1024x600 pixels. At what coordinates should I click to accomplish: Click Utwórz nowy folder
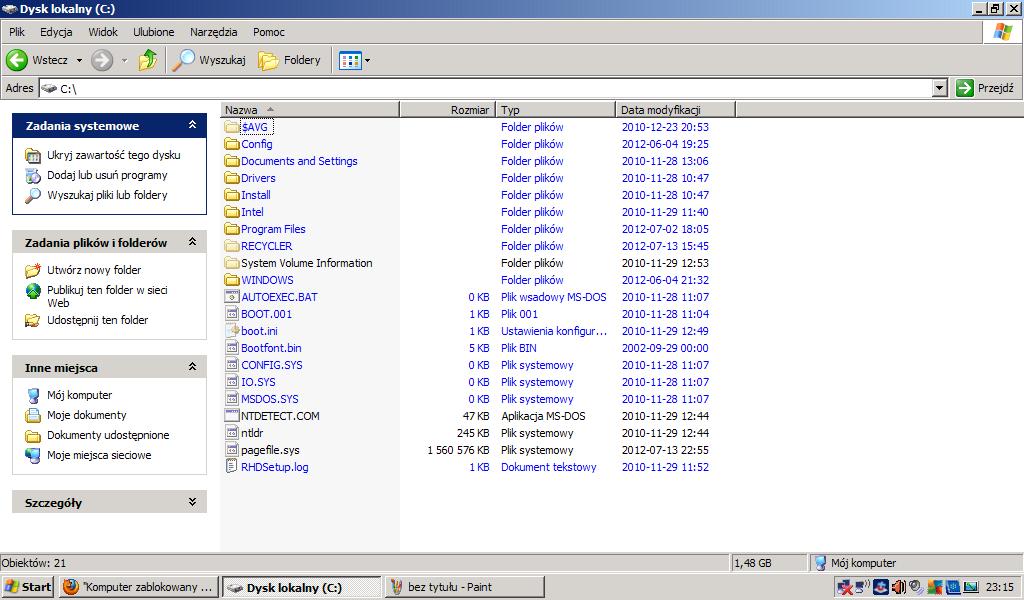click(x=94, y=270)
